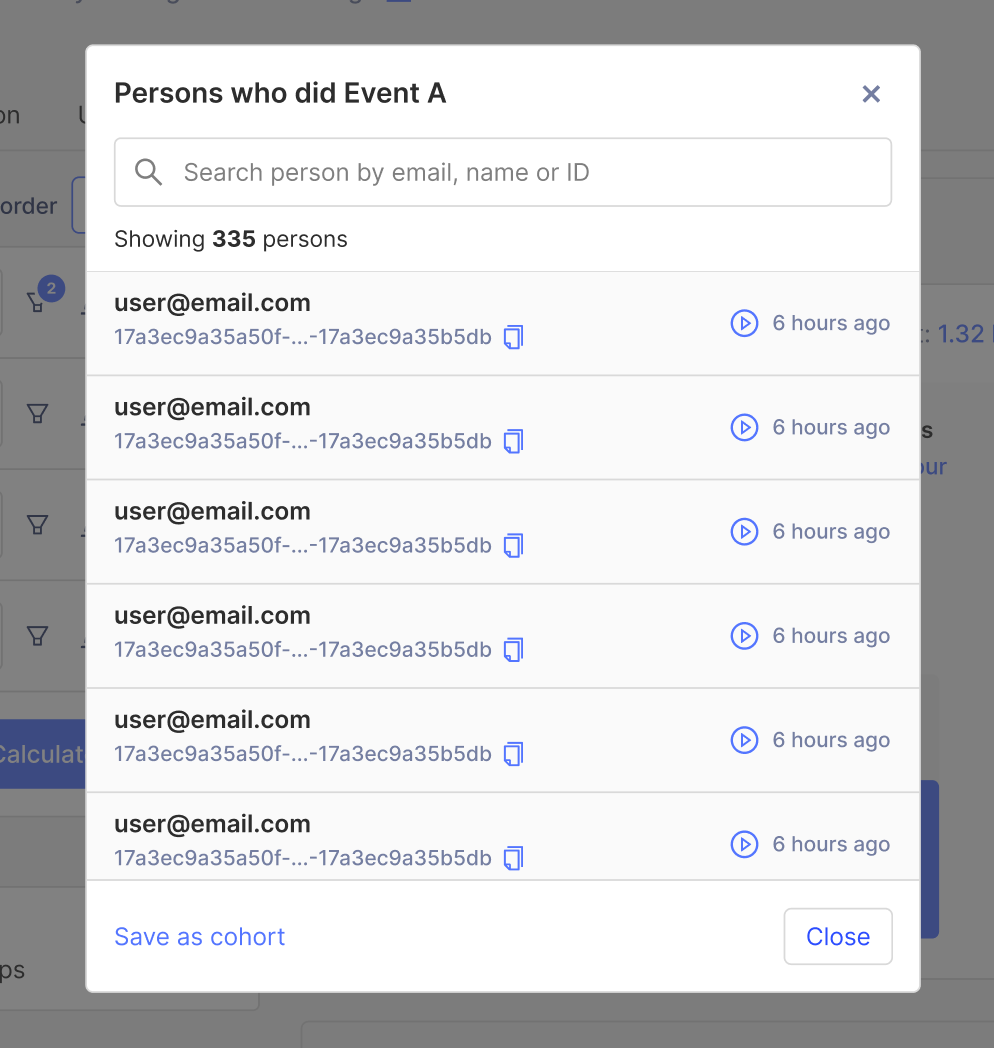This screenshot has width=994, height=1048.
Task: Copy the fourth person's ID
Action: click(x=513, y=650)
